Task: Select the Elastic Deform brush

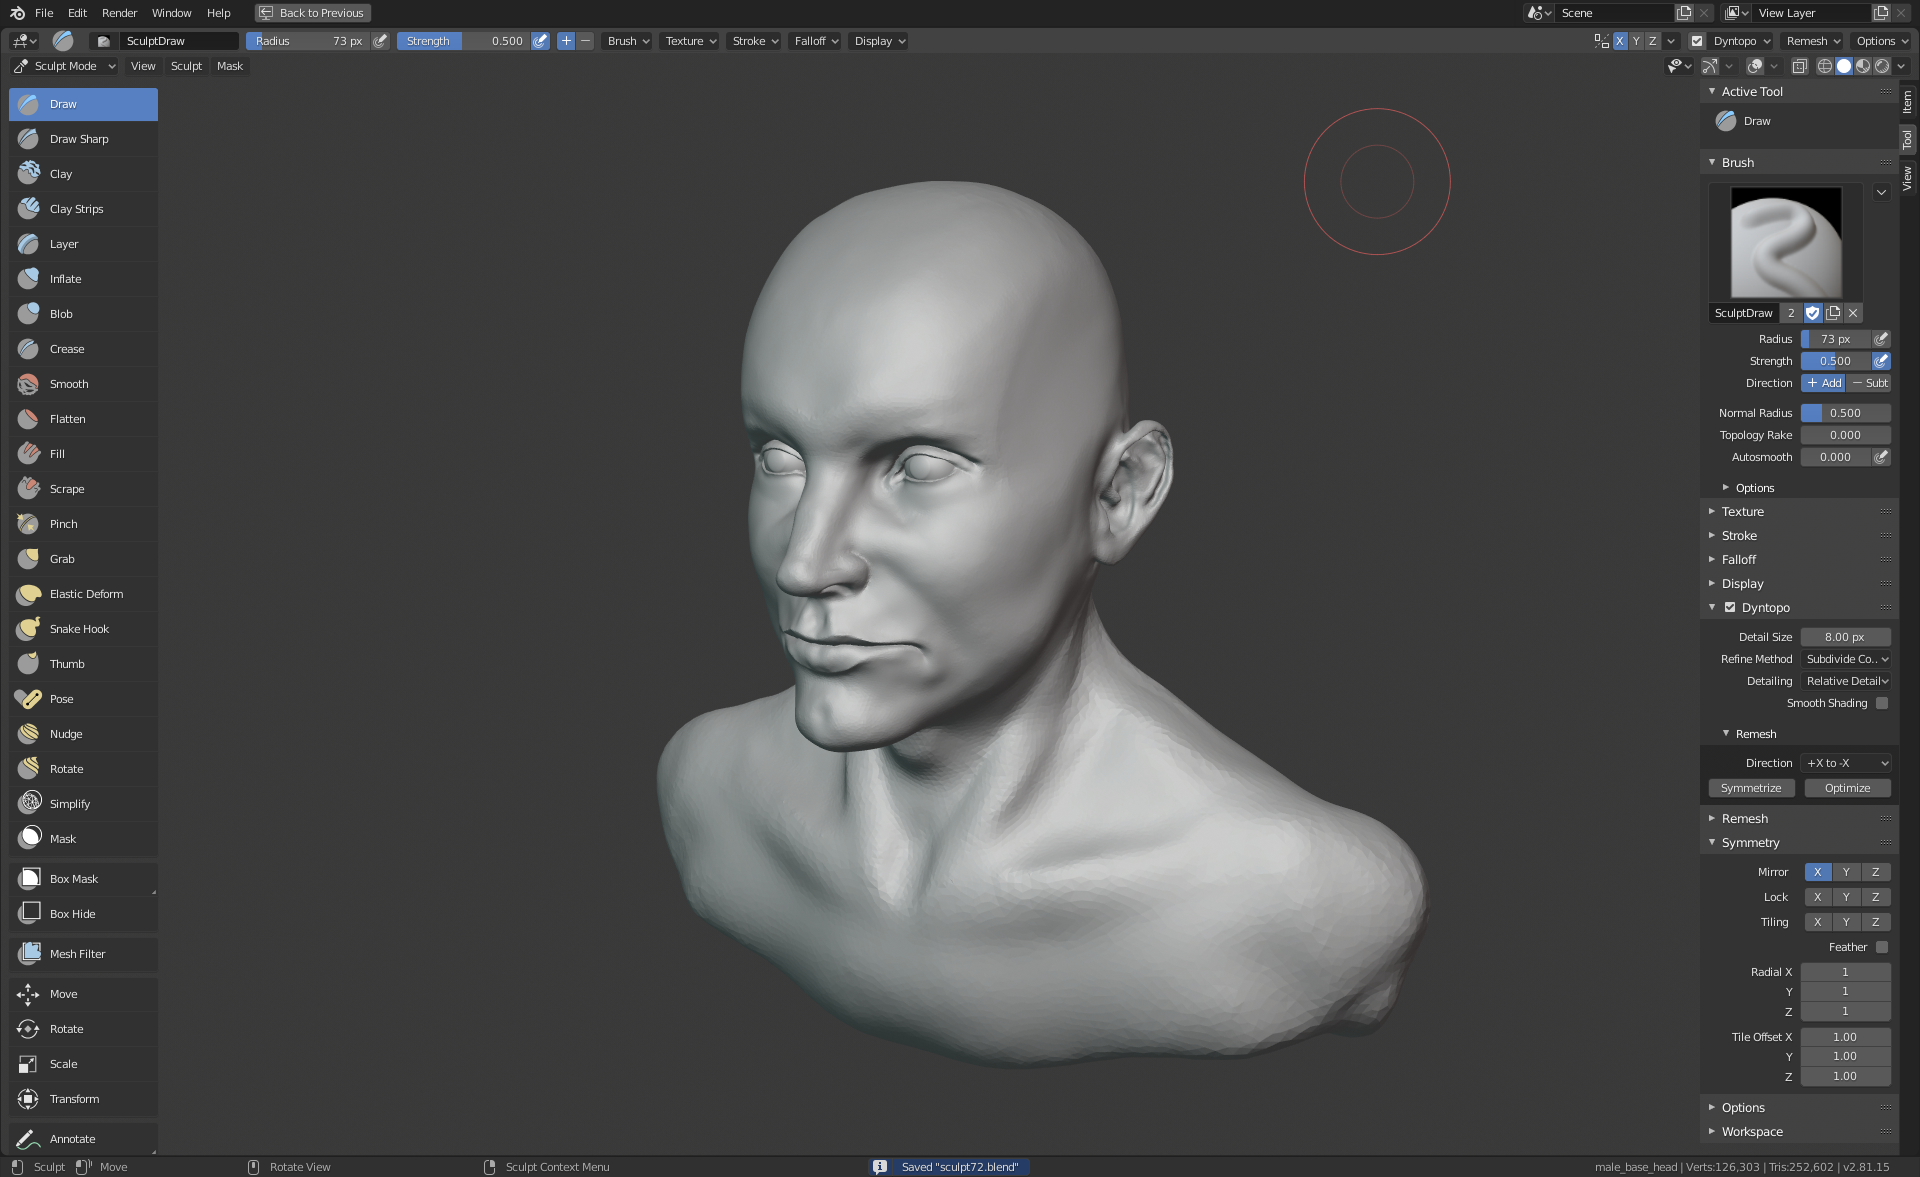Action: 86,594
